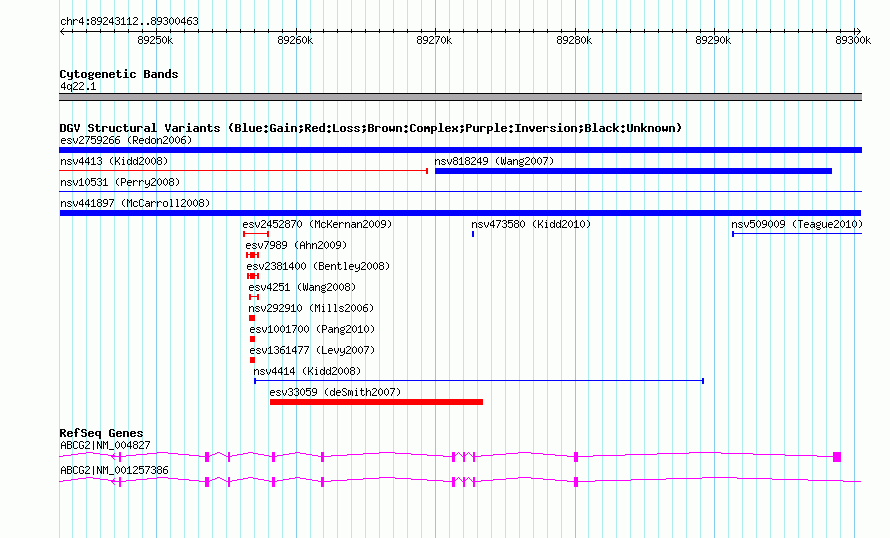Select the blue esv2759266 gain bar
This screenshot has height=538, width=890.
pos(460,150)
